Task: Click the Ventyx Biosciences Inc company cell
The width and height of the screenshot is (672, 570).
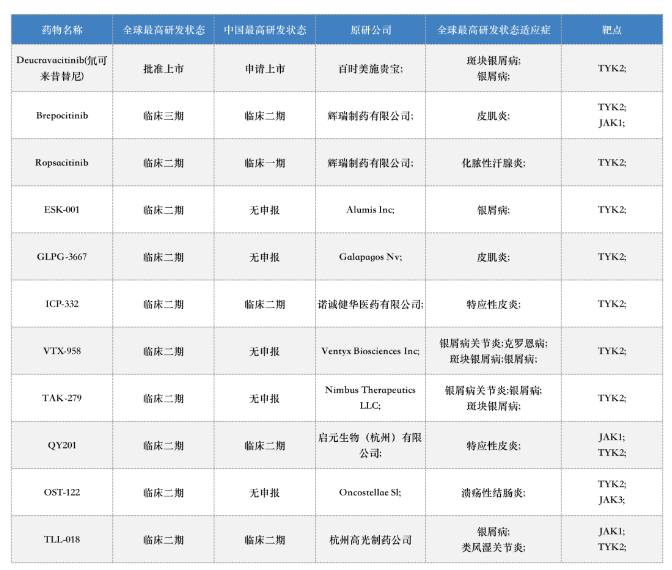Action: [x=371, y=351]
